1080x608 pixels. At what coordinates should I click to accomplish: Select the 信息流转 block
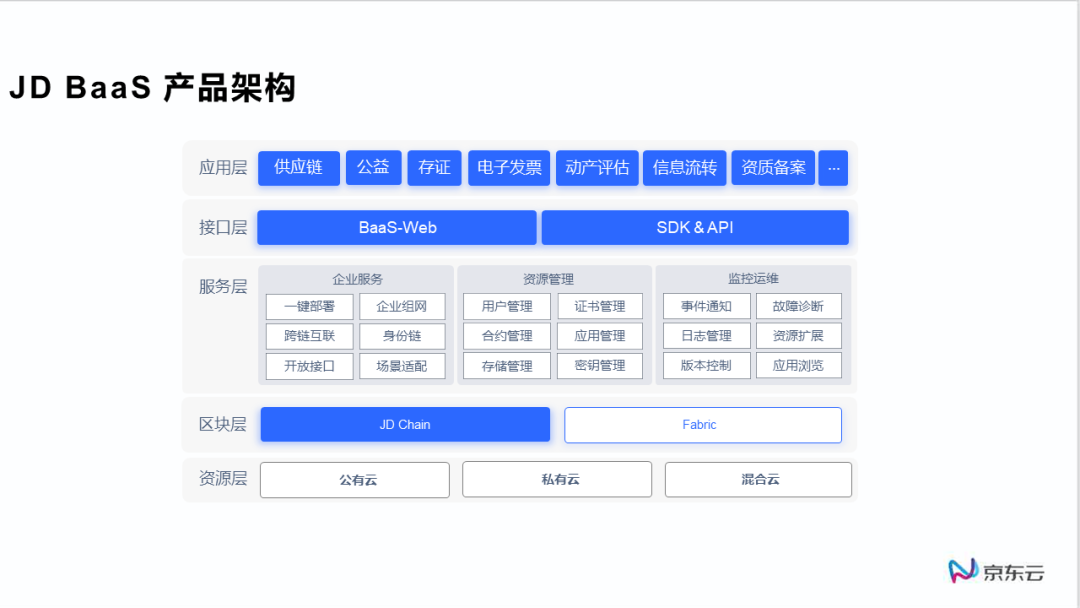[685, 168]
